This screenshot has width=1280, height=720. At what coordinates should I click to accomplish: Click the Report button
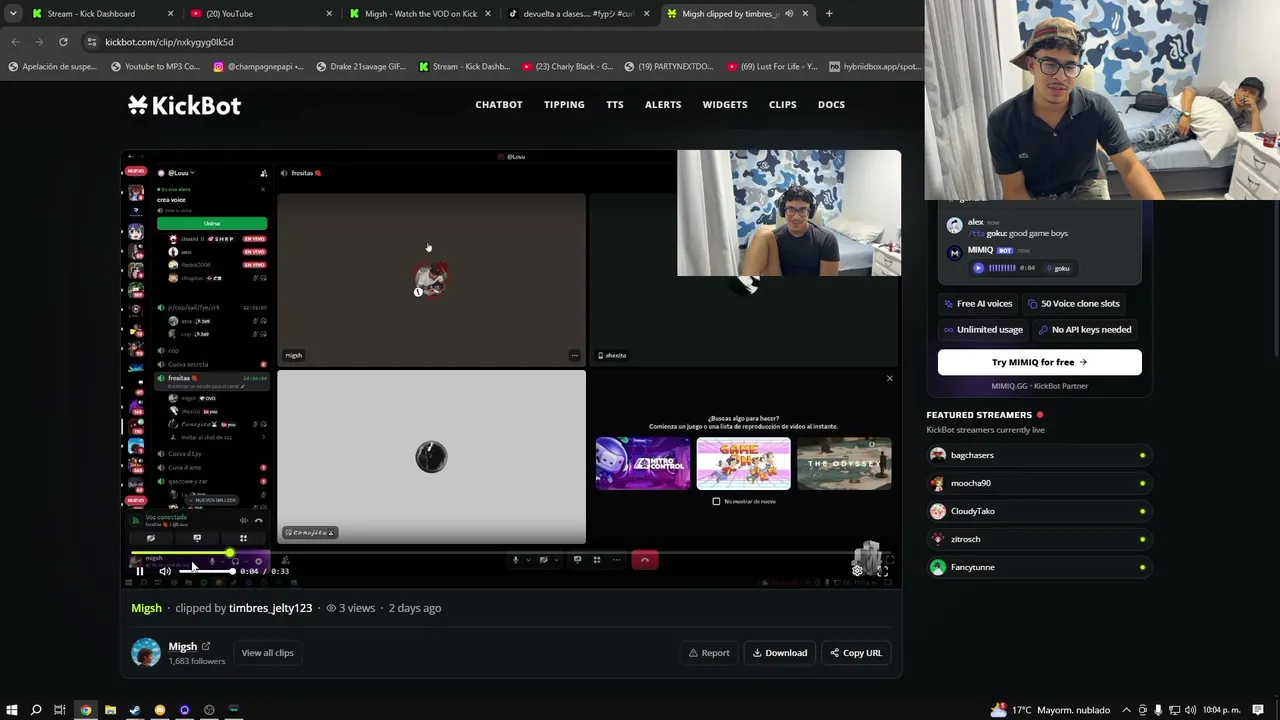pos(709,653)
